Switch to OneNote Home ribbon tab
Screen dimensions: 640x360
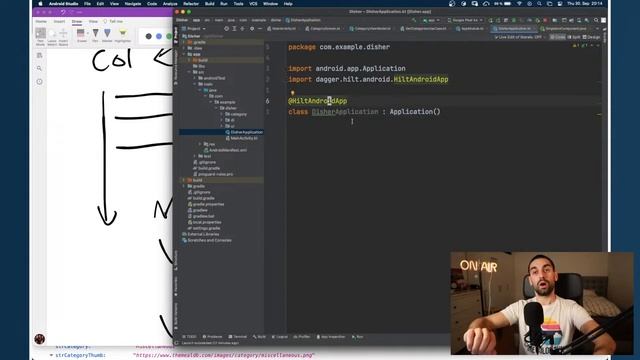[41, 21]
